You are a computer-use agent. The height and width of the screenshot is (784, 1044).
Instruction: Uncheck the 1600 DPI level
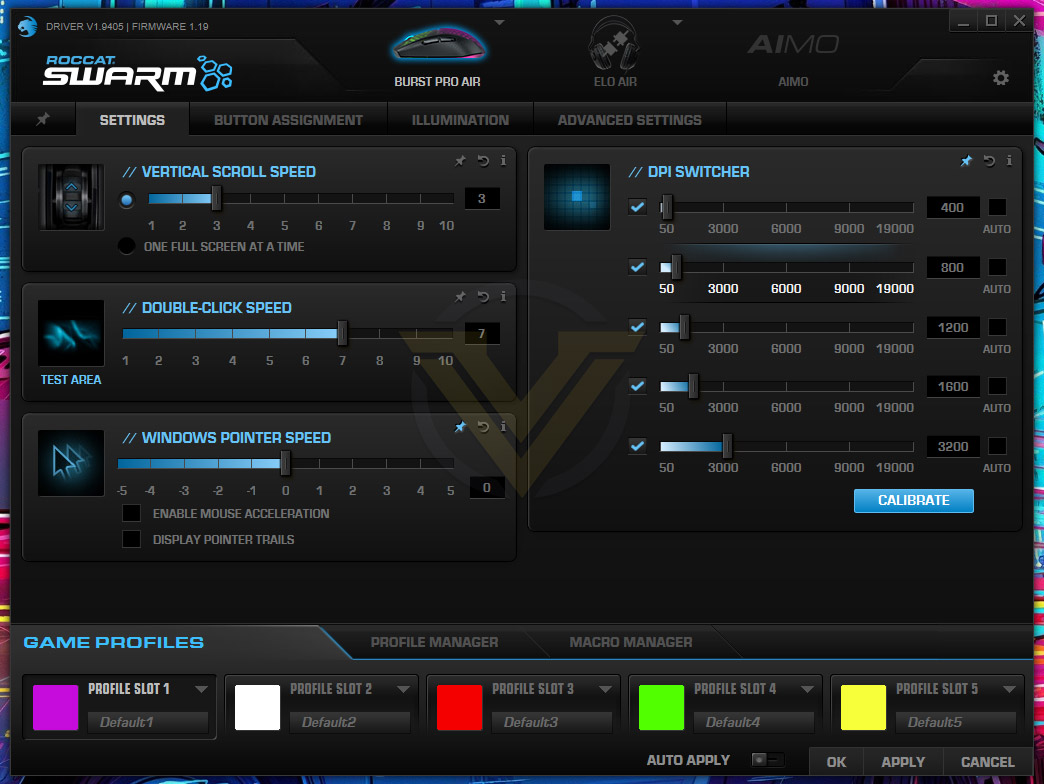coord(637,386)
